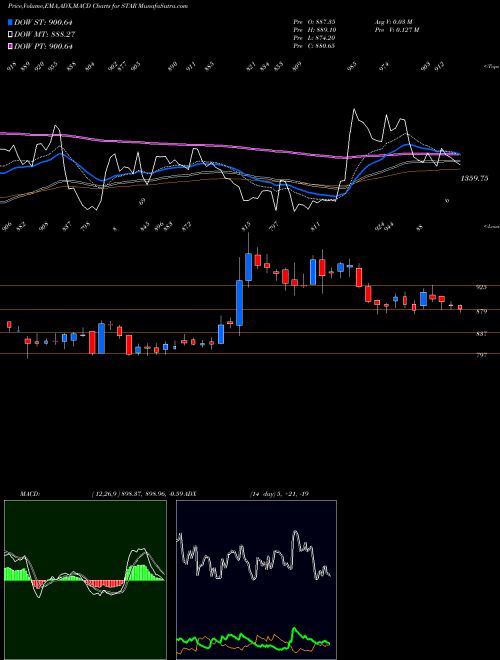Click the last red candlestick on the right
Screen dimensions: 500x660
(x=460, y=307)
